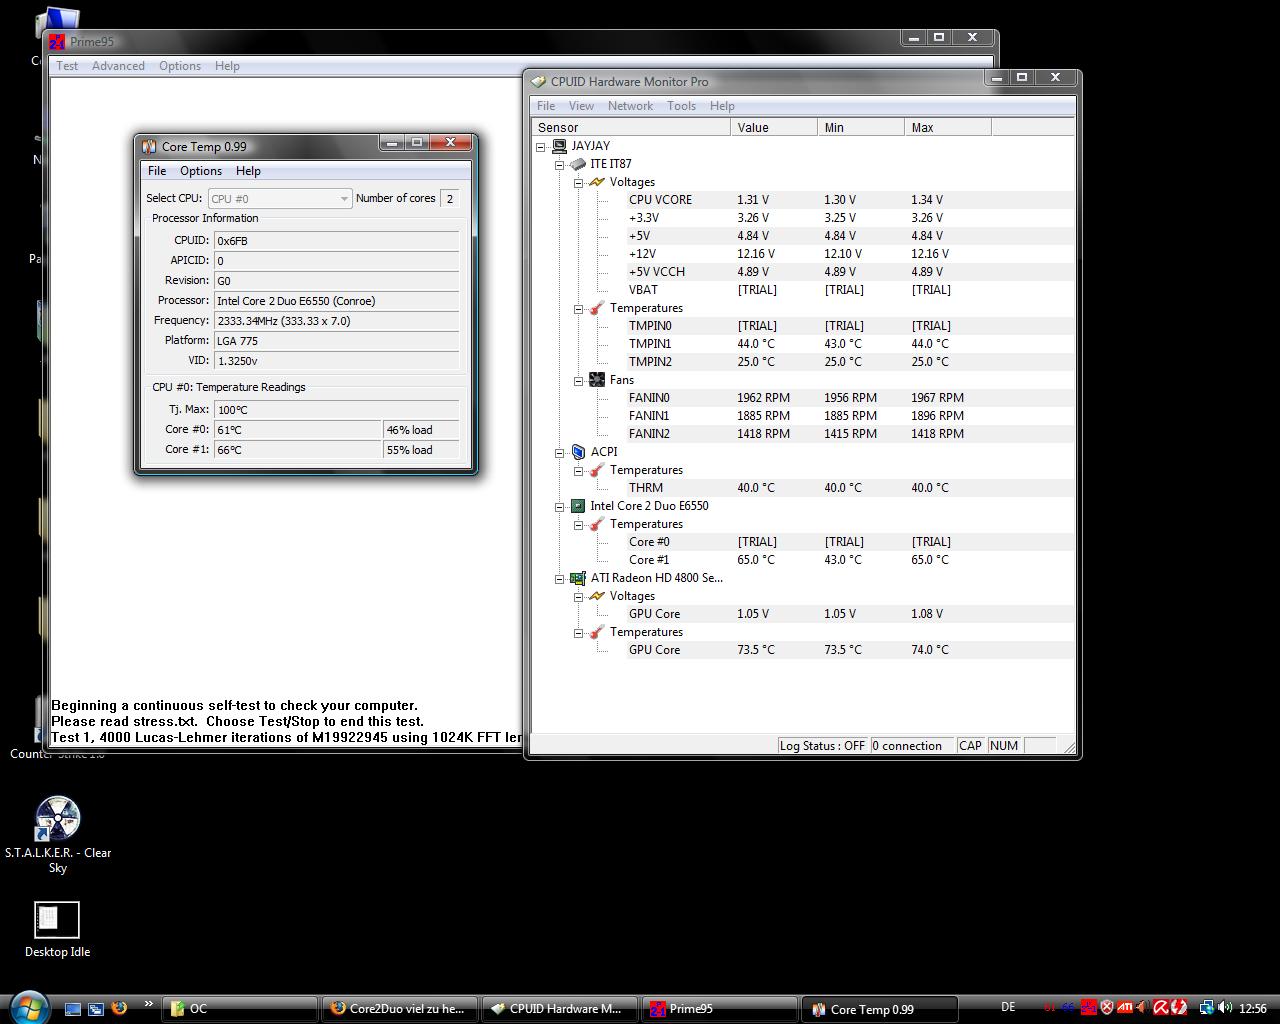Open File menu in Core Temp
1280x1024 pixels.
[157, 171]
